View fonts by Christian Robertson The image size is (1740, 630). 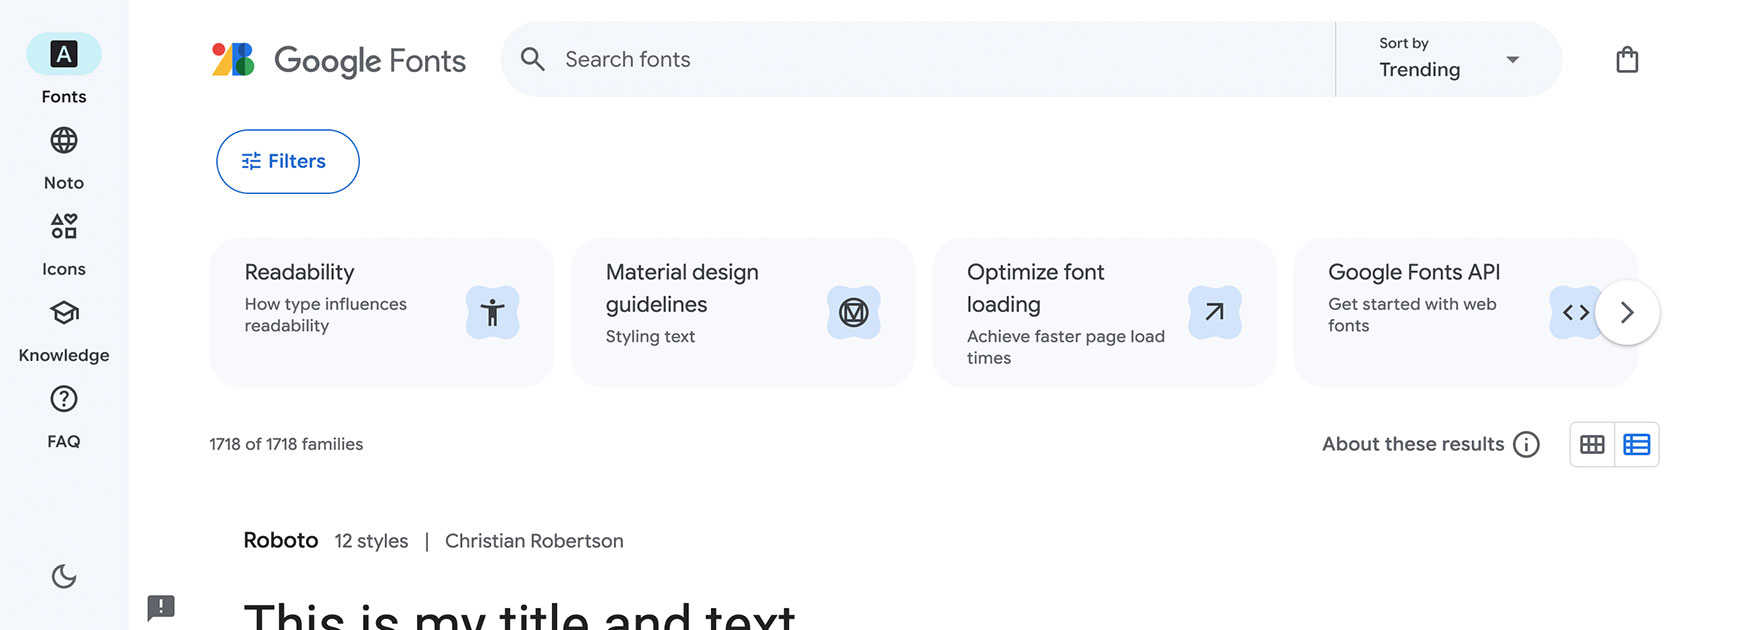pyautogui.click(x=534, y=540)
